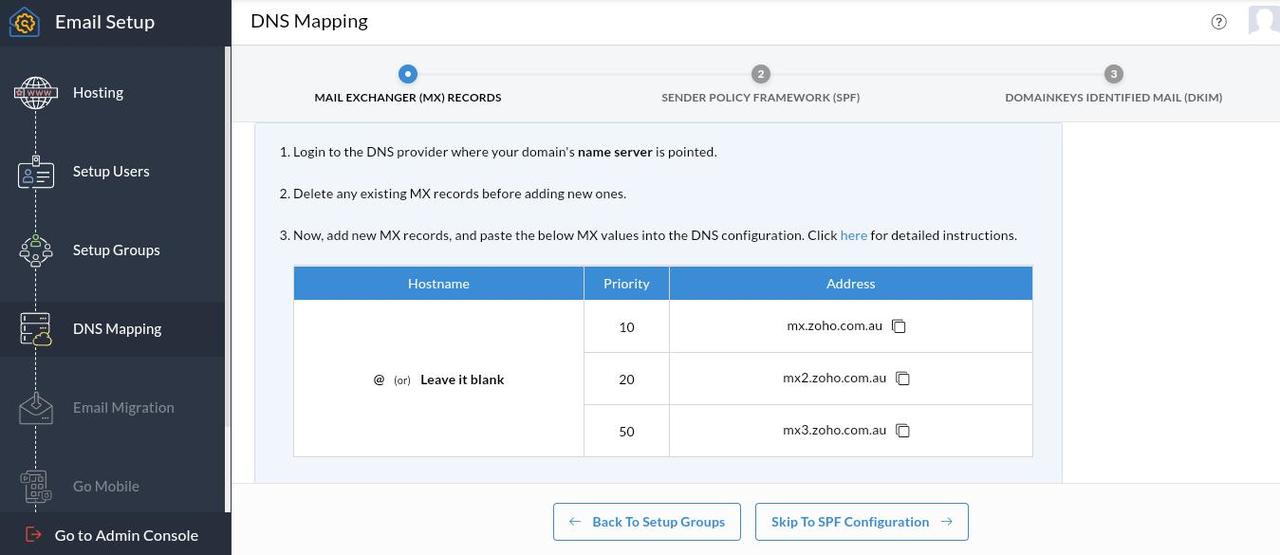This screenshot has width=1280, height=555.
Task: Click the Email Migration envelope icon
Action: pos(36,408)
